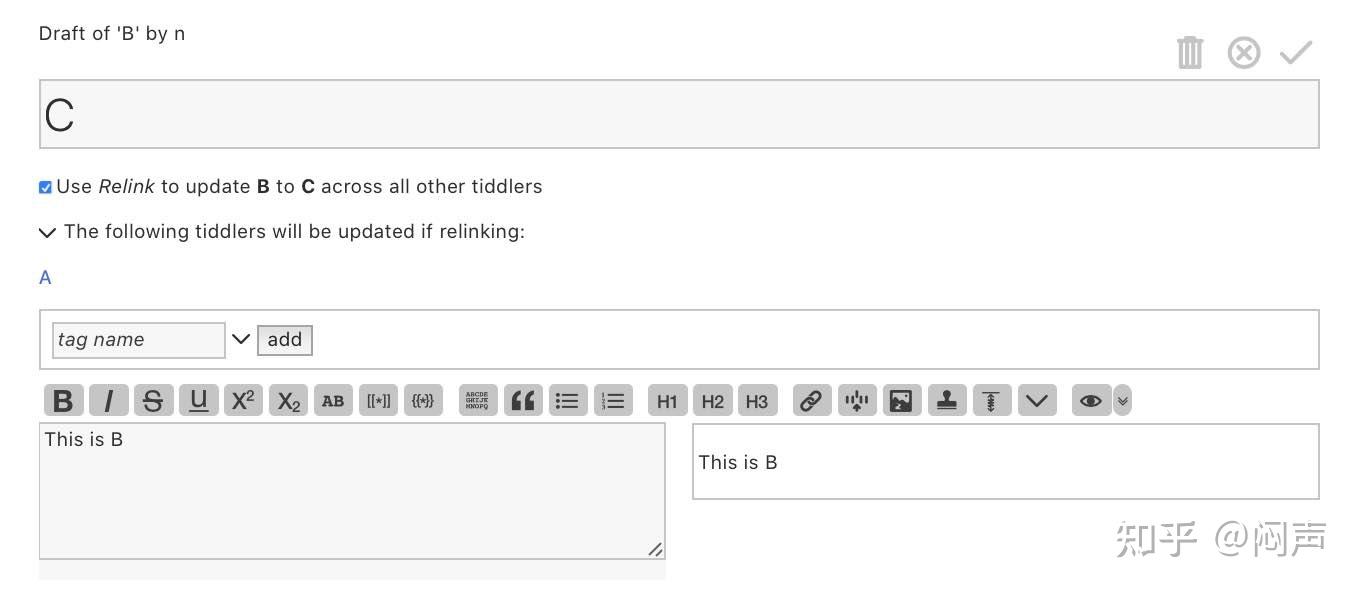
Task: Insert a bulleted list
Action: point(568,401)
